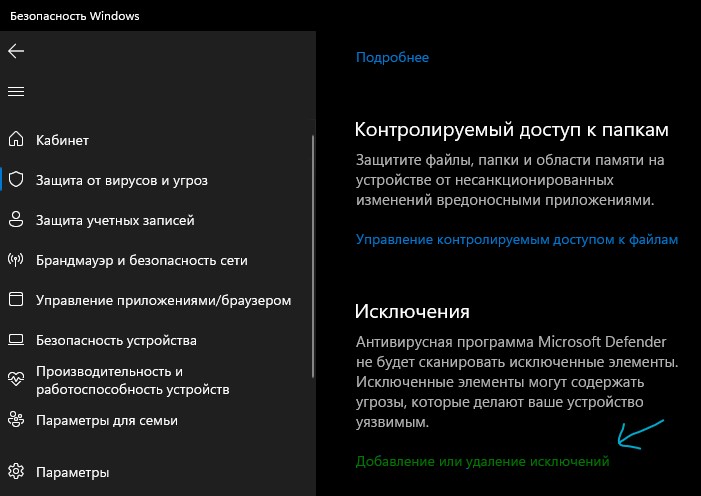The image size is (701, 496).
Task: Open the hamburger navigation menu
Action: [x=16, y=91]
